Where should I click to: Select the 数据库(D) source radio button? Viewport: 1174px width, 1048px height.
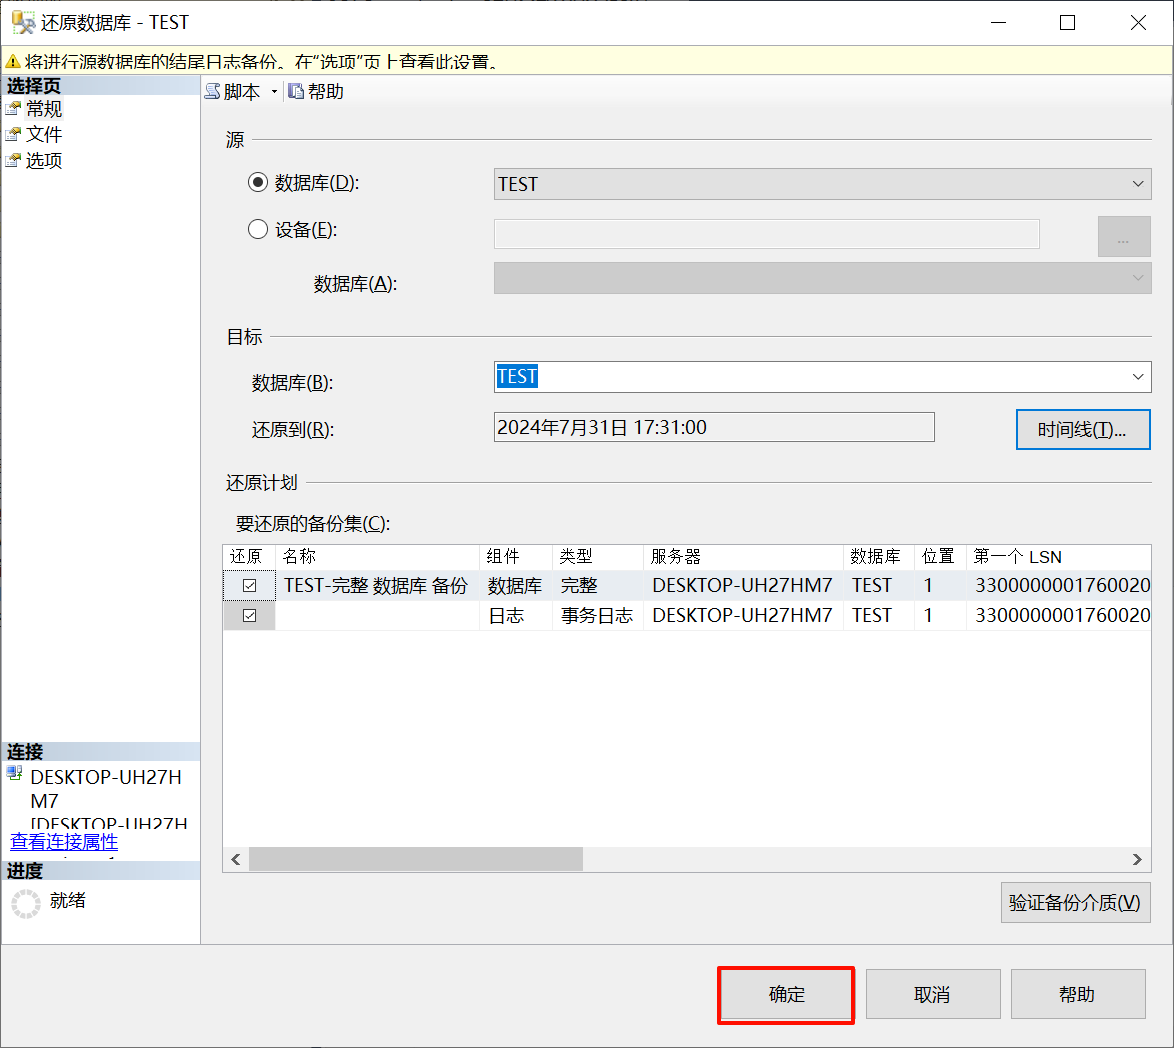[x=258, y=183]
